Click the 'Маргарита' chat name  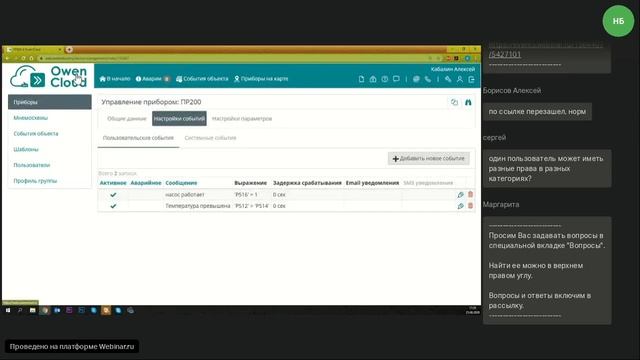[501, 204]
